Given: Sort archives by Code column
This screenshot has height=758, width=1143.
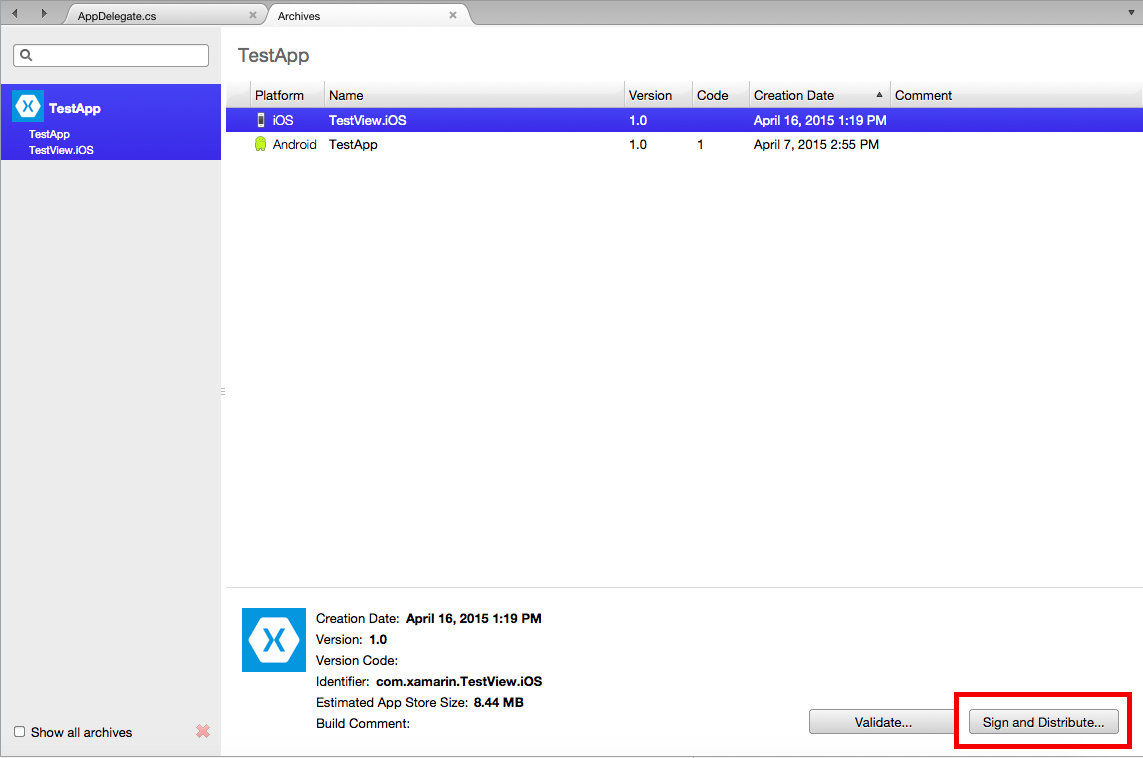Looking at the screenshot, I should 720,95.
